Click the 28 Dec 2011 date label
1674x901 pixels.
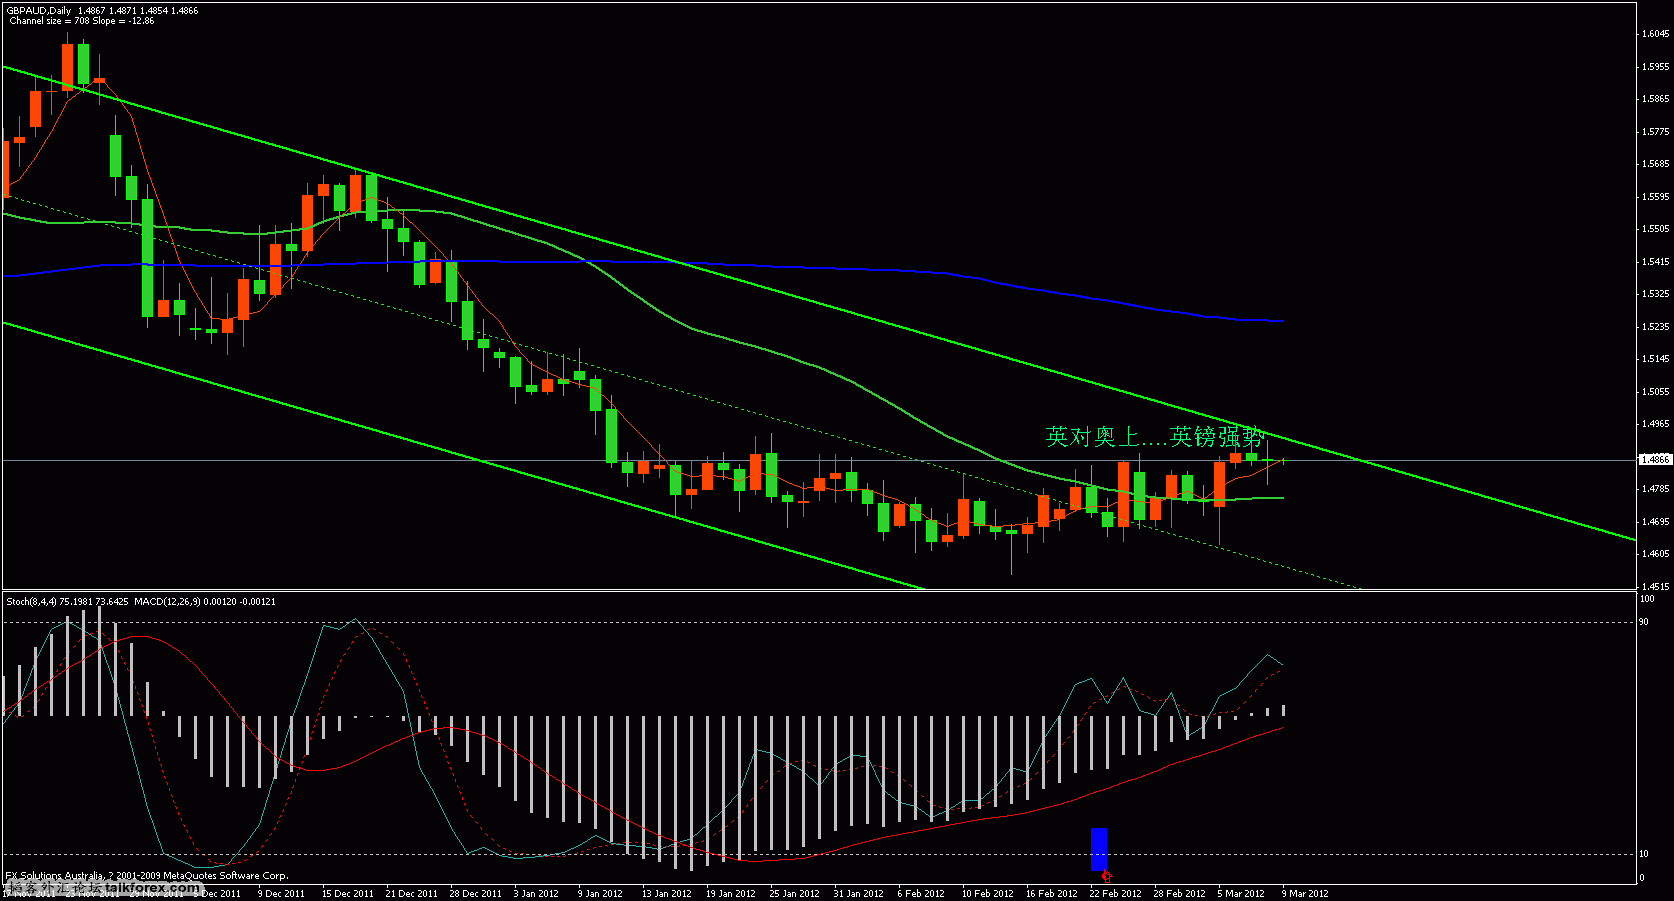tap(475, 894)
